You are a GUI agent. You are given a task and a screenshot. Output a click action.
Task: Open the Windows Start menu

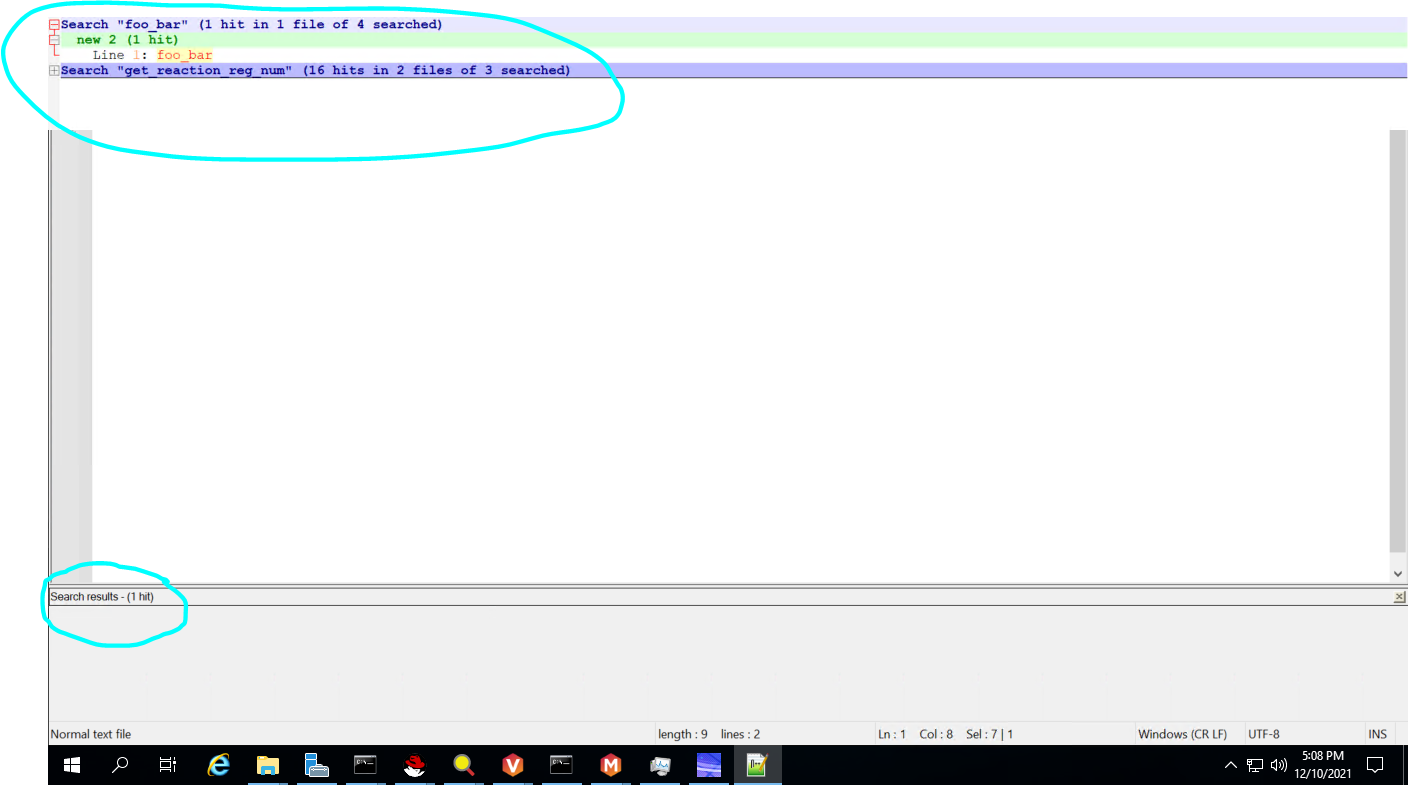pos(72,766)
